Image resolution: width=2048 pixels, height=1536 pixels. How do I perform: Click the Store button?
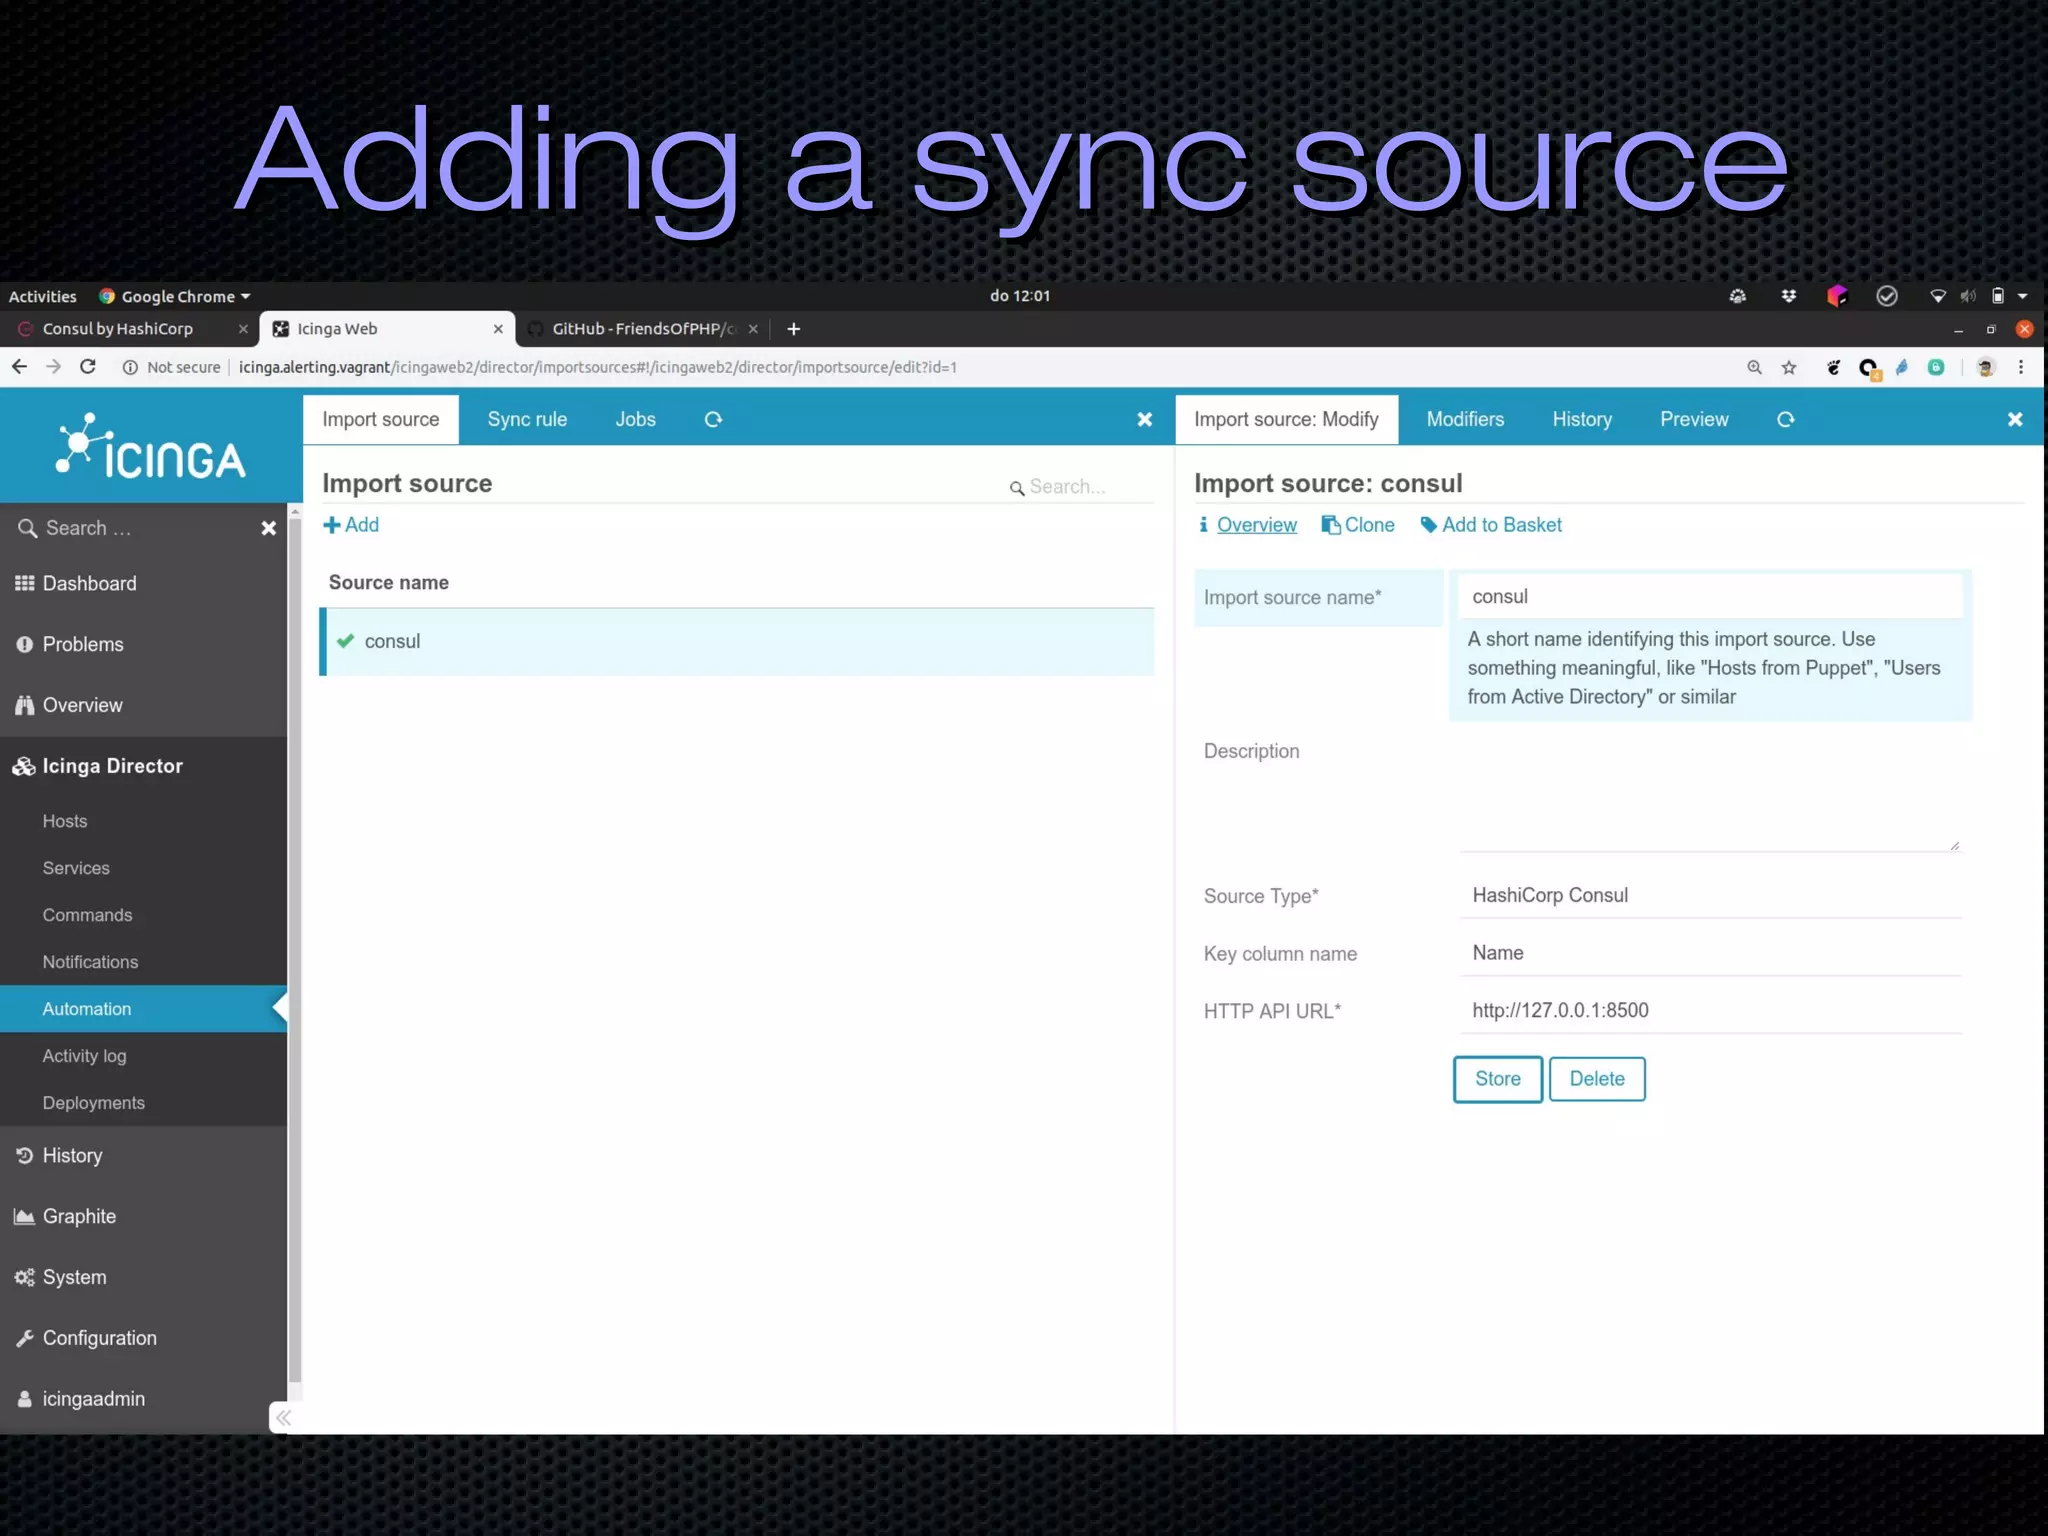[x=1497, y=1079]
